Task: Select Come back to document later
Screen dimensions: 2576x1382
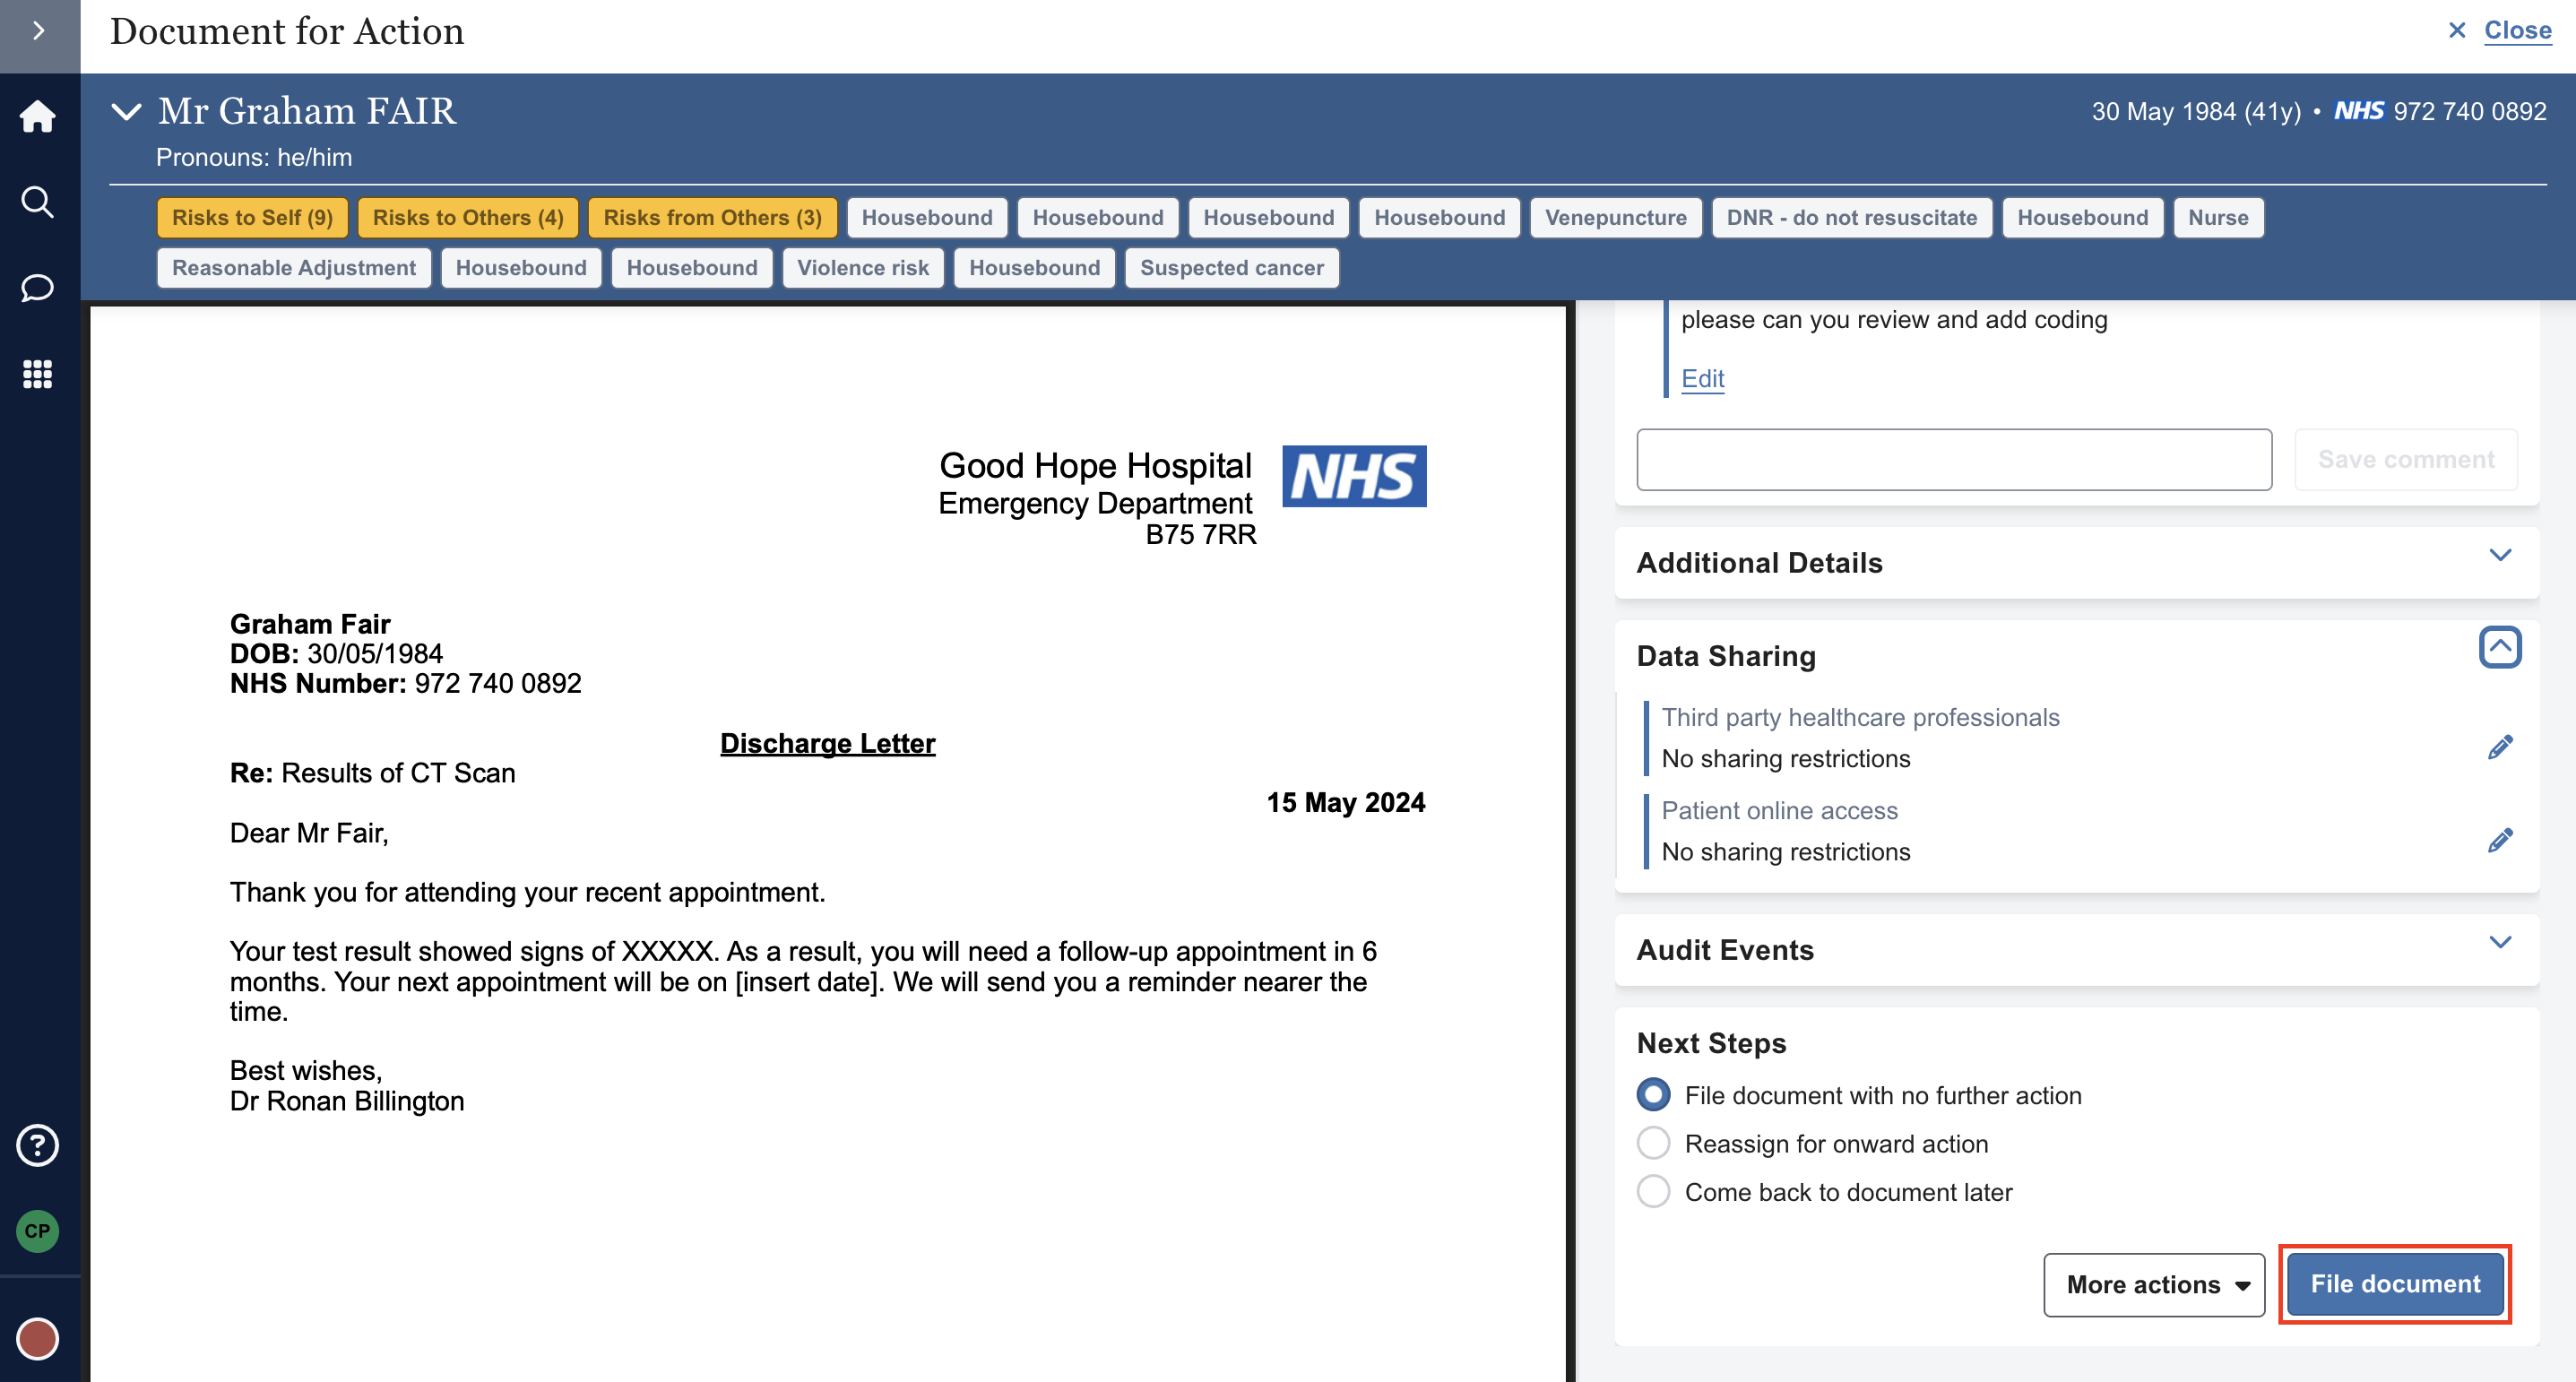Action: tap(1653, 1191)
